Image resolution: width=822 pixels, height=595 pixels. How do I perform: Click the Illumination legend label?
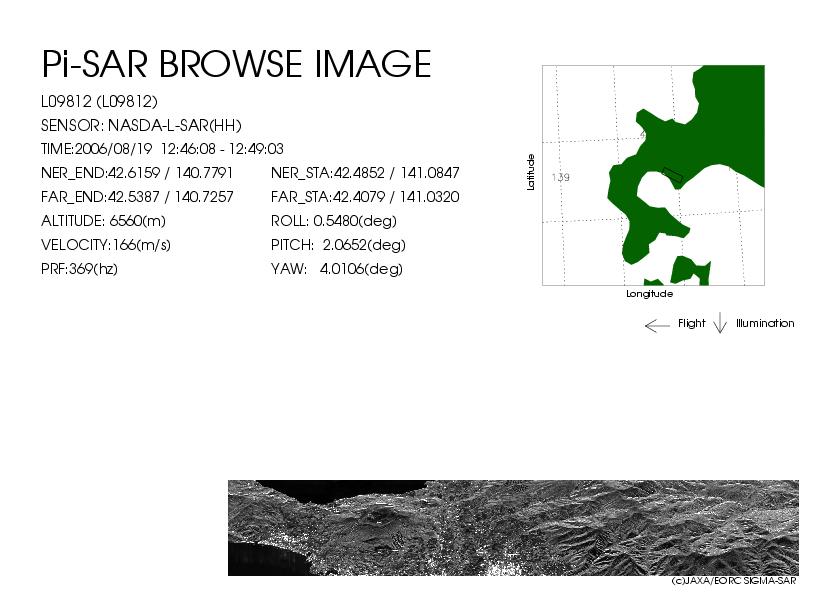(x=765, y=323)
